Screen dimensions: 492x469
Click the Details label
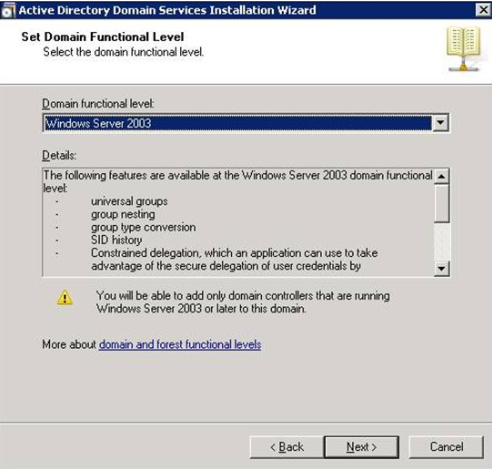click(x=59, y=155)
